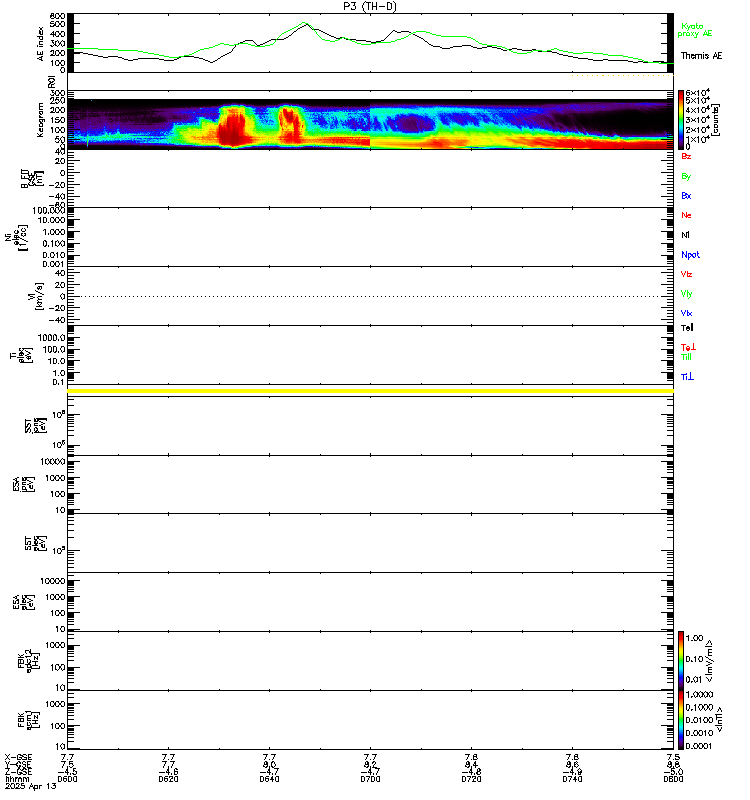
Task: Click the keogram counts color bar
Action: 681,119
